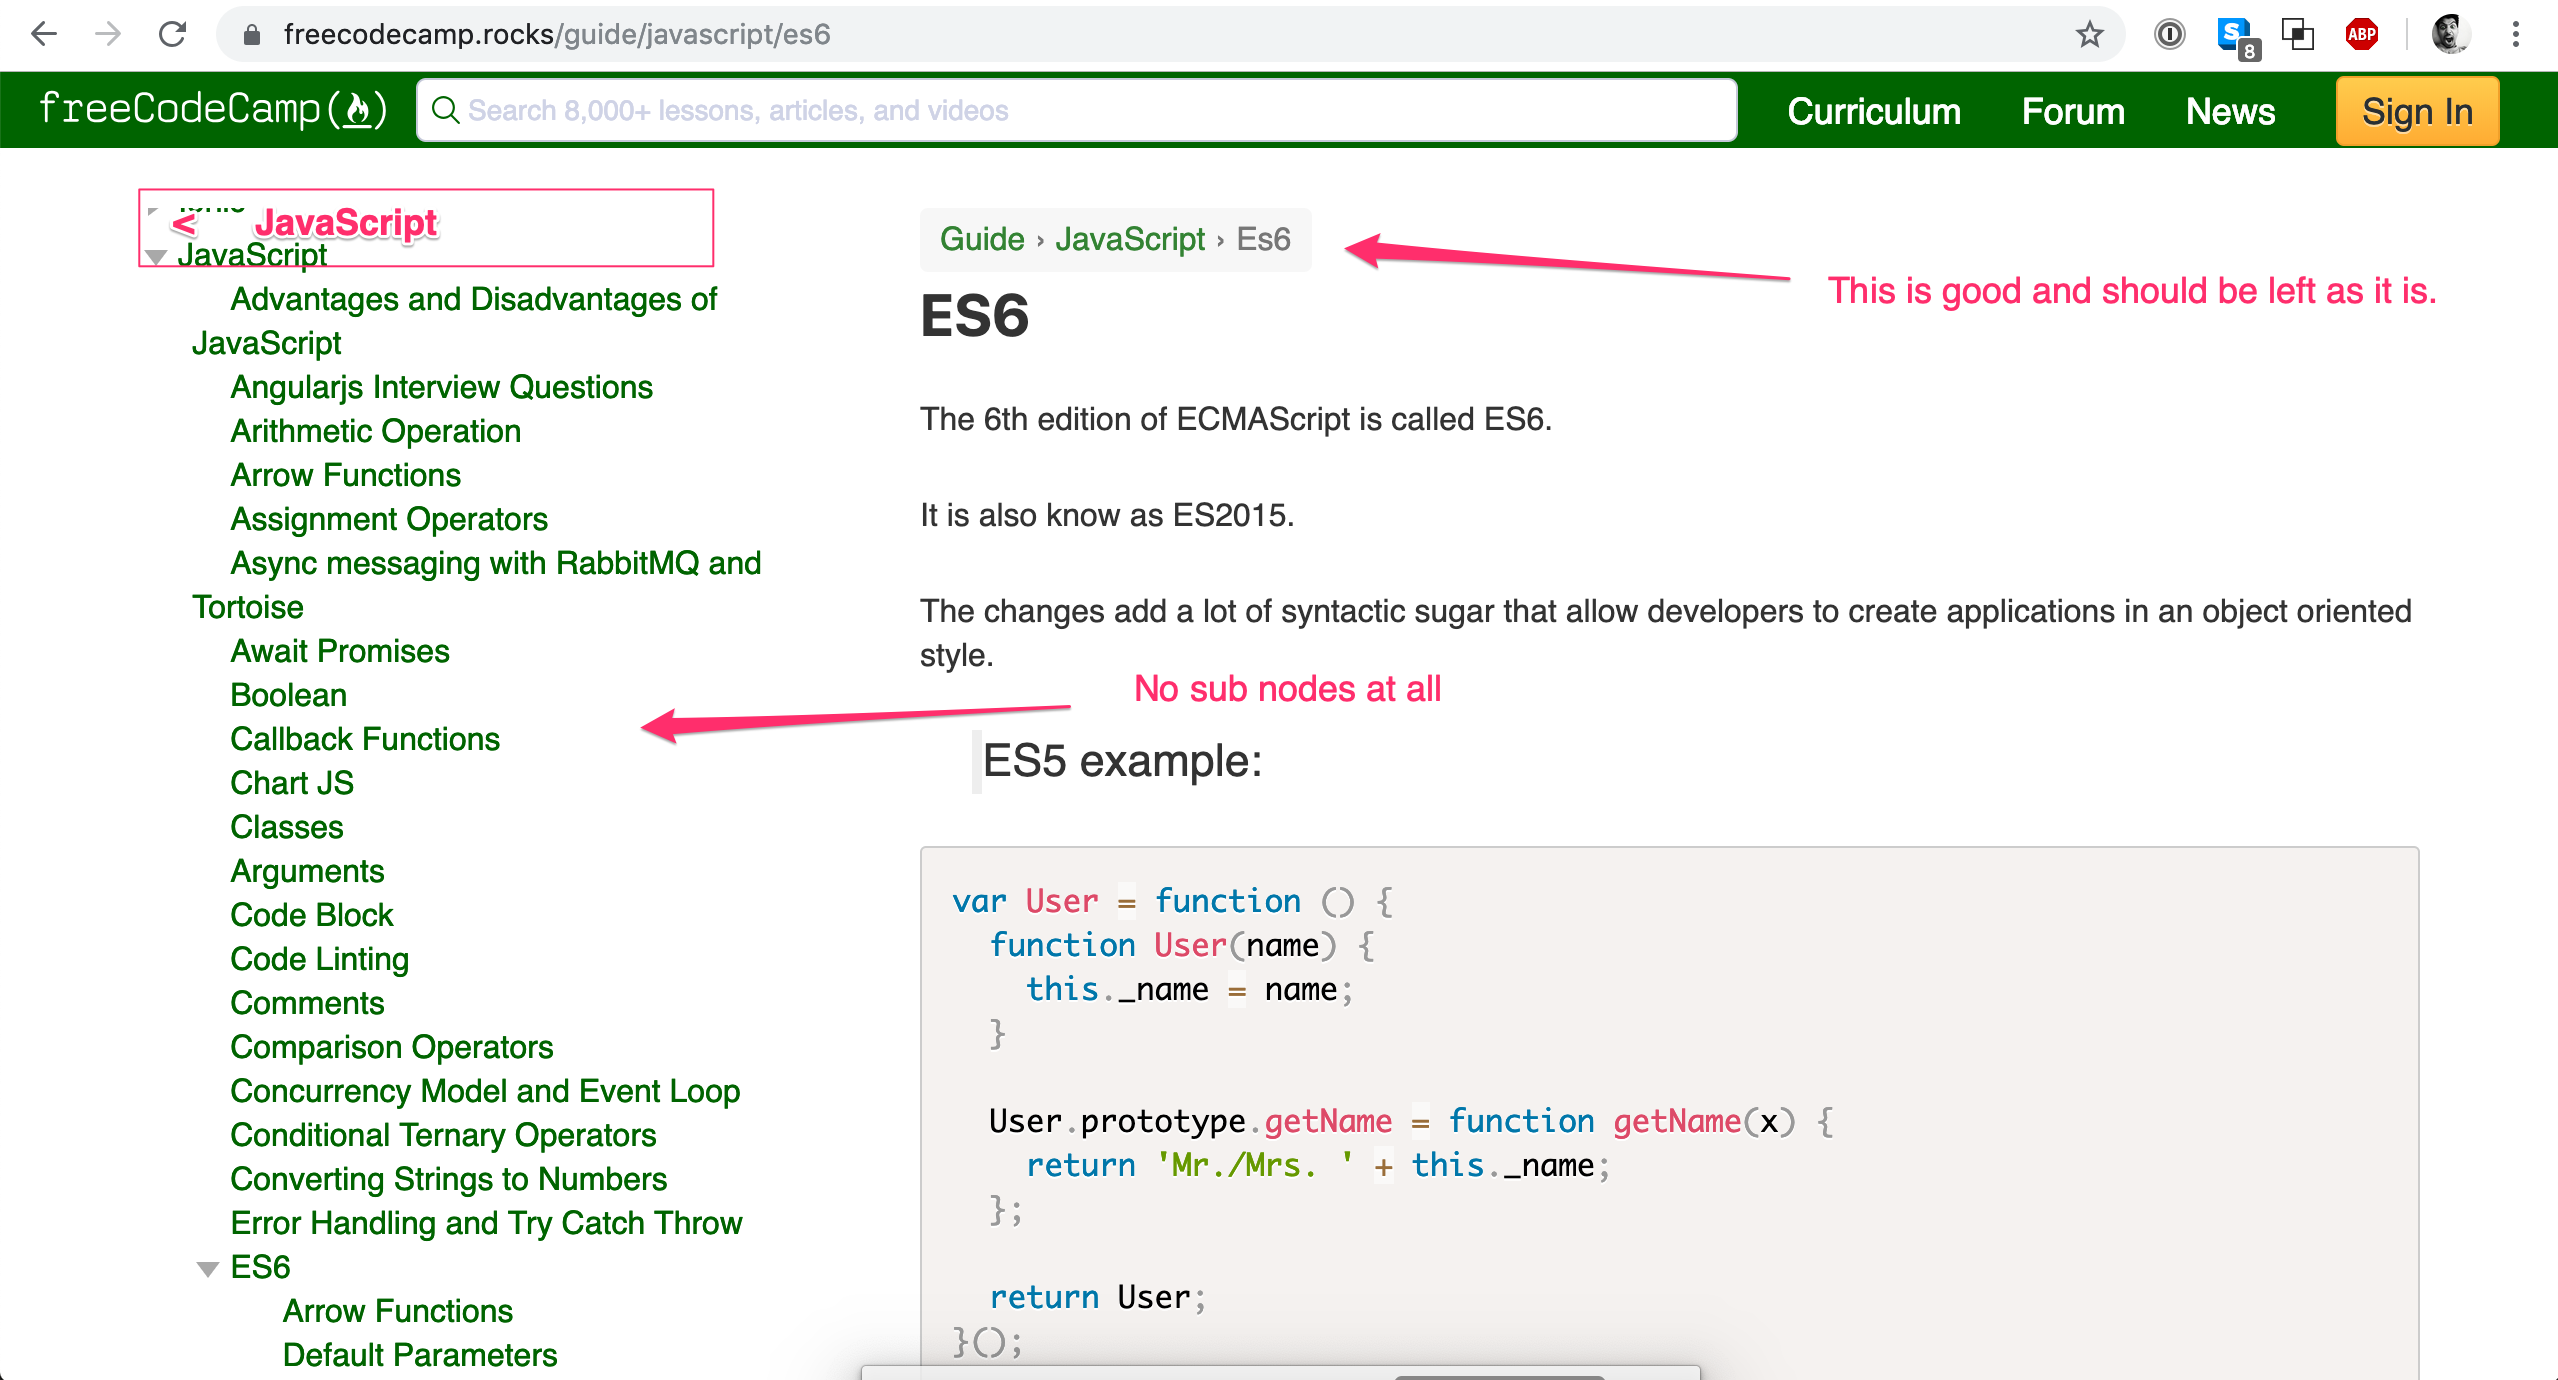Open the Chrome three-dot menu

2515,35
